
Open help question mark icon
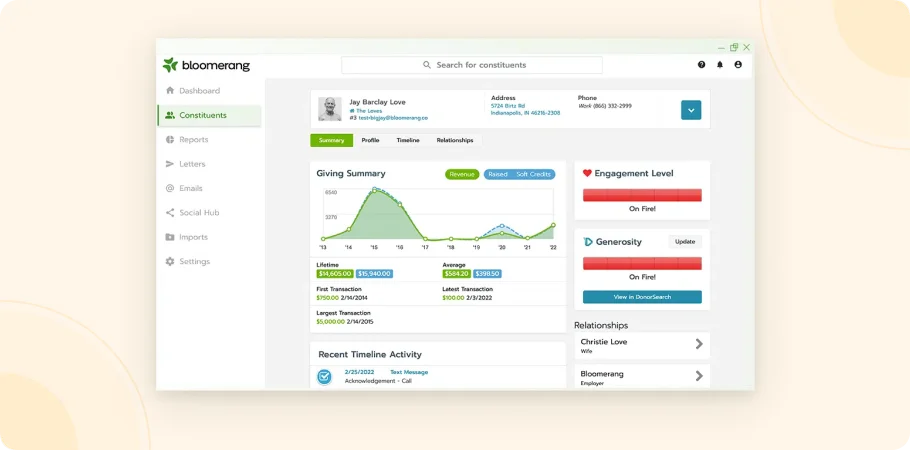click(702, 65)
